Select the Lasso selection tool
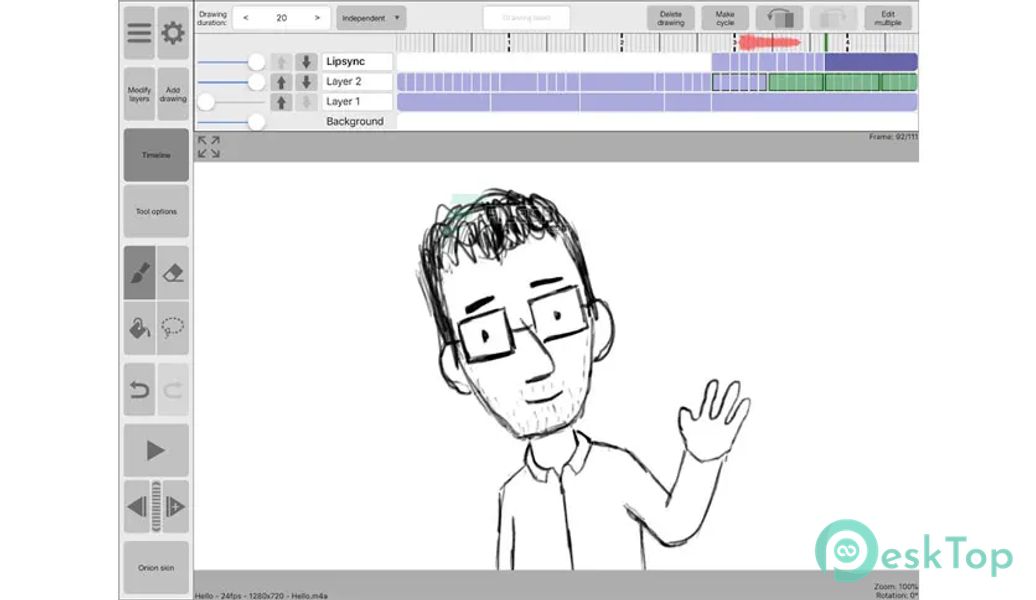 [x=173, y=328]
